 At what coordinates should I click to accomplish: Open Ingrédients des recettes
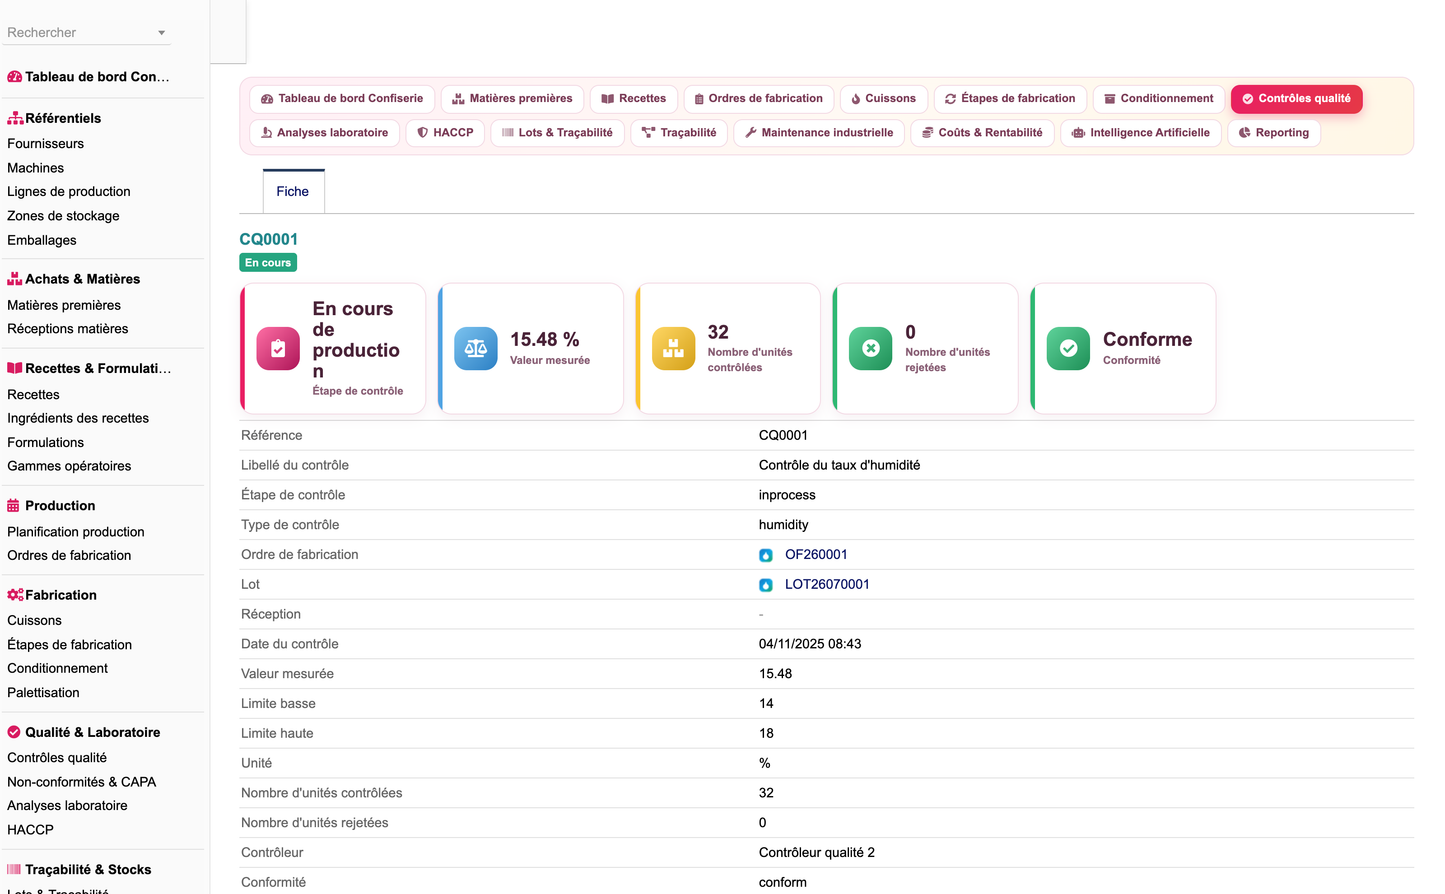[x=78, y=418]
